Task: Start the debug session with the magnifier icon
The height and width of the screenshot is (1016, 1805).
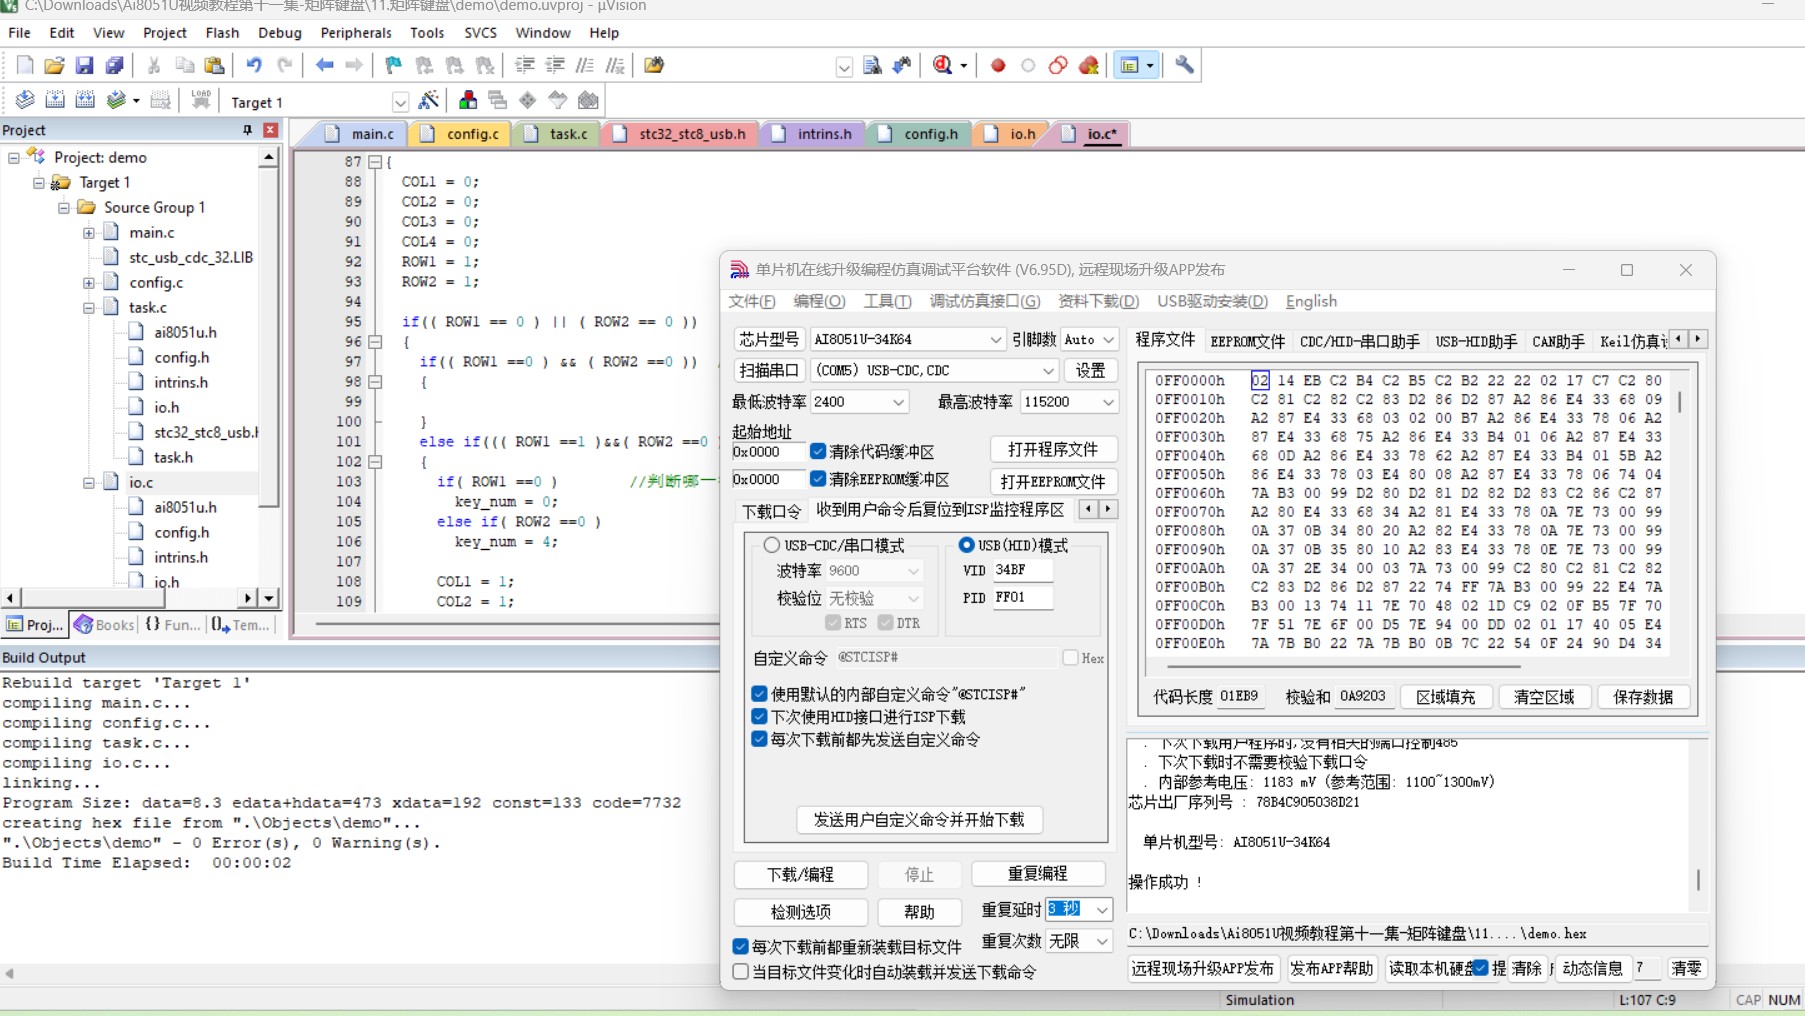Action: click(942, 66)
